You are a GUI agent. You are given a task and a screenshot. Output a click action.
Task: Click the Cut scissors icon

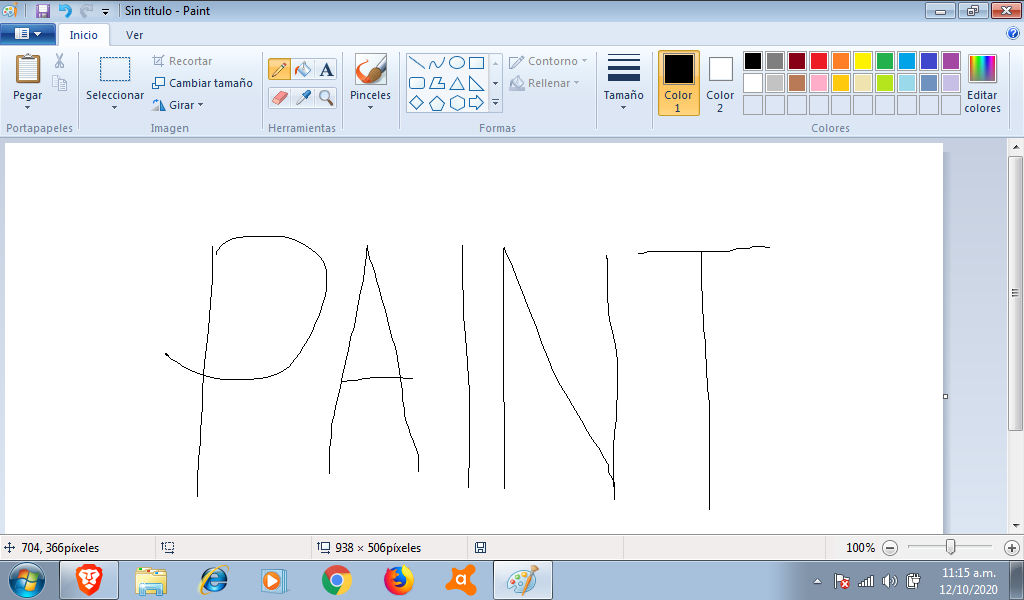tap(59, 61)
